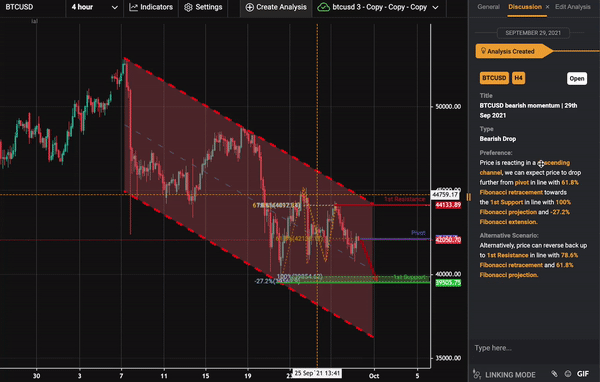Open the emoji picker icon
600x382 pixels.
pyautogui.click(x=568, y=374)
